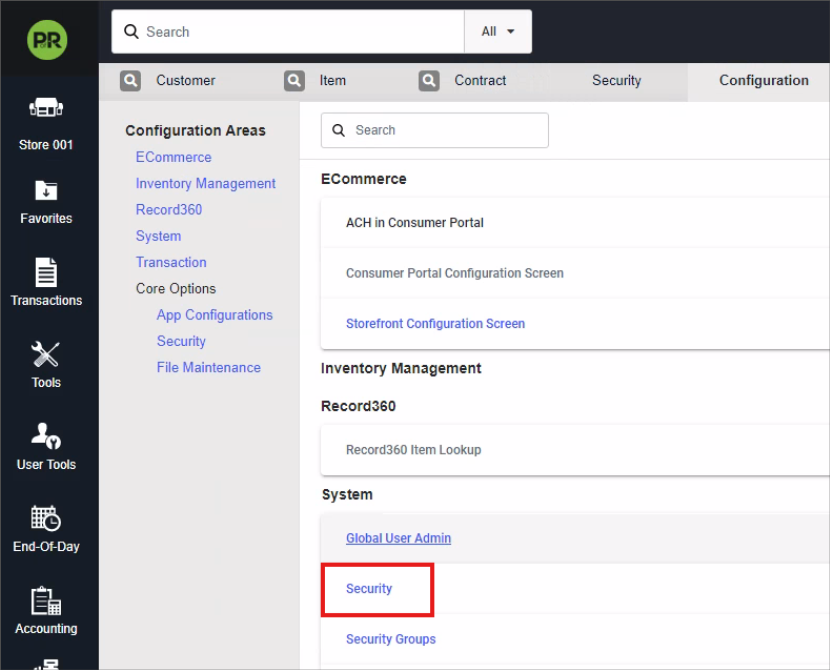Click the Customer tab search icon
Viewport: 830px width, 670px height.
[130, 81]
